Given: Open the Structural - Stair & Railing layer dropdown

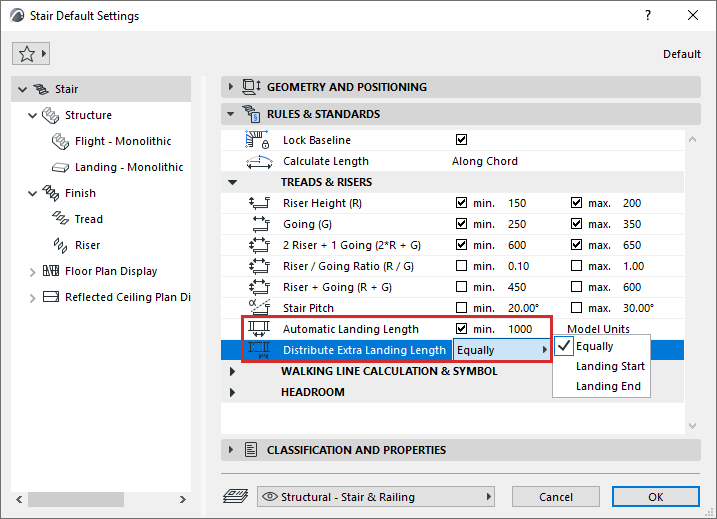Looking at the screenshot, I should tap(375, 496).
